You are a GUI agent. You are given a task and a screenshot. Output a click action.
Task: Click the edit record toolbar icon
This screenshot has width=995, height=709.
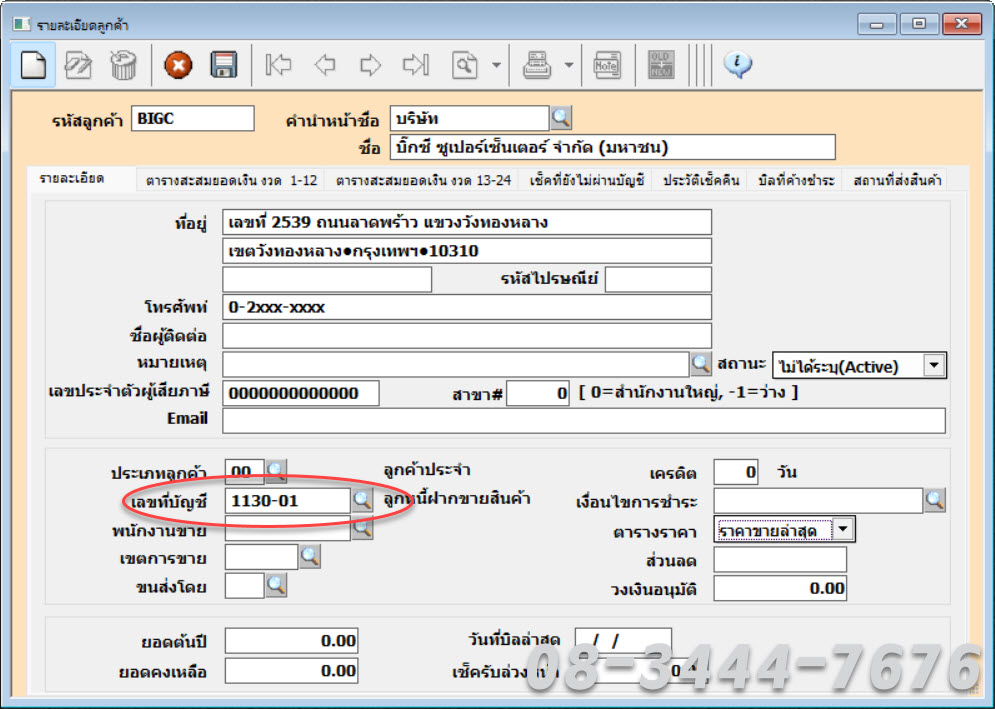pyautogui.click(x=78, y=65)
